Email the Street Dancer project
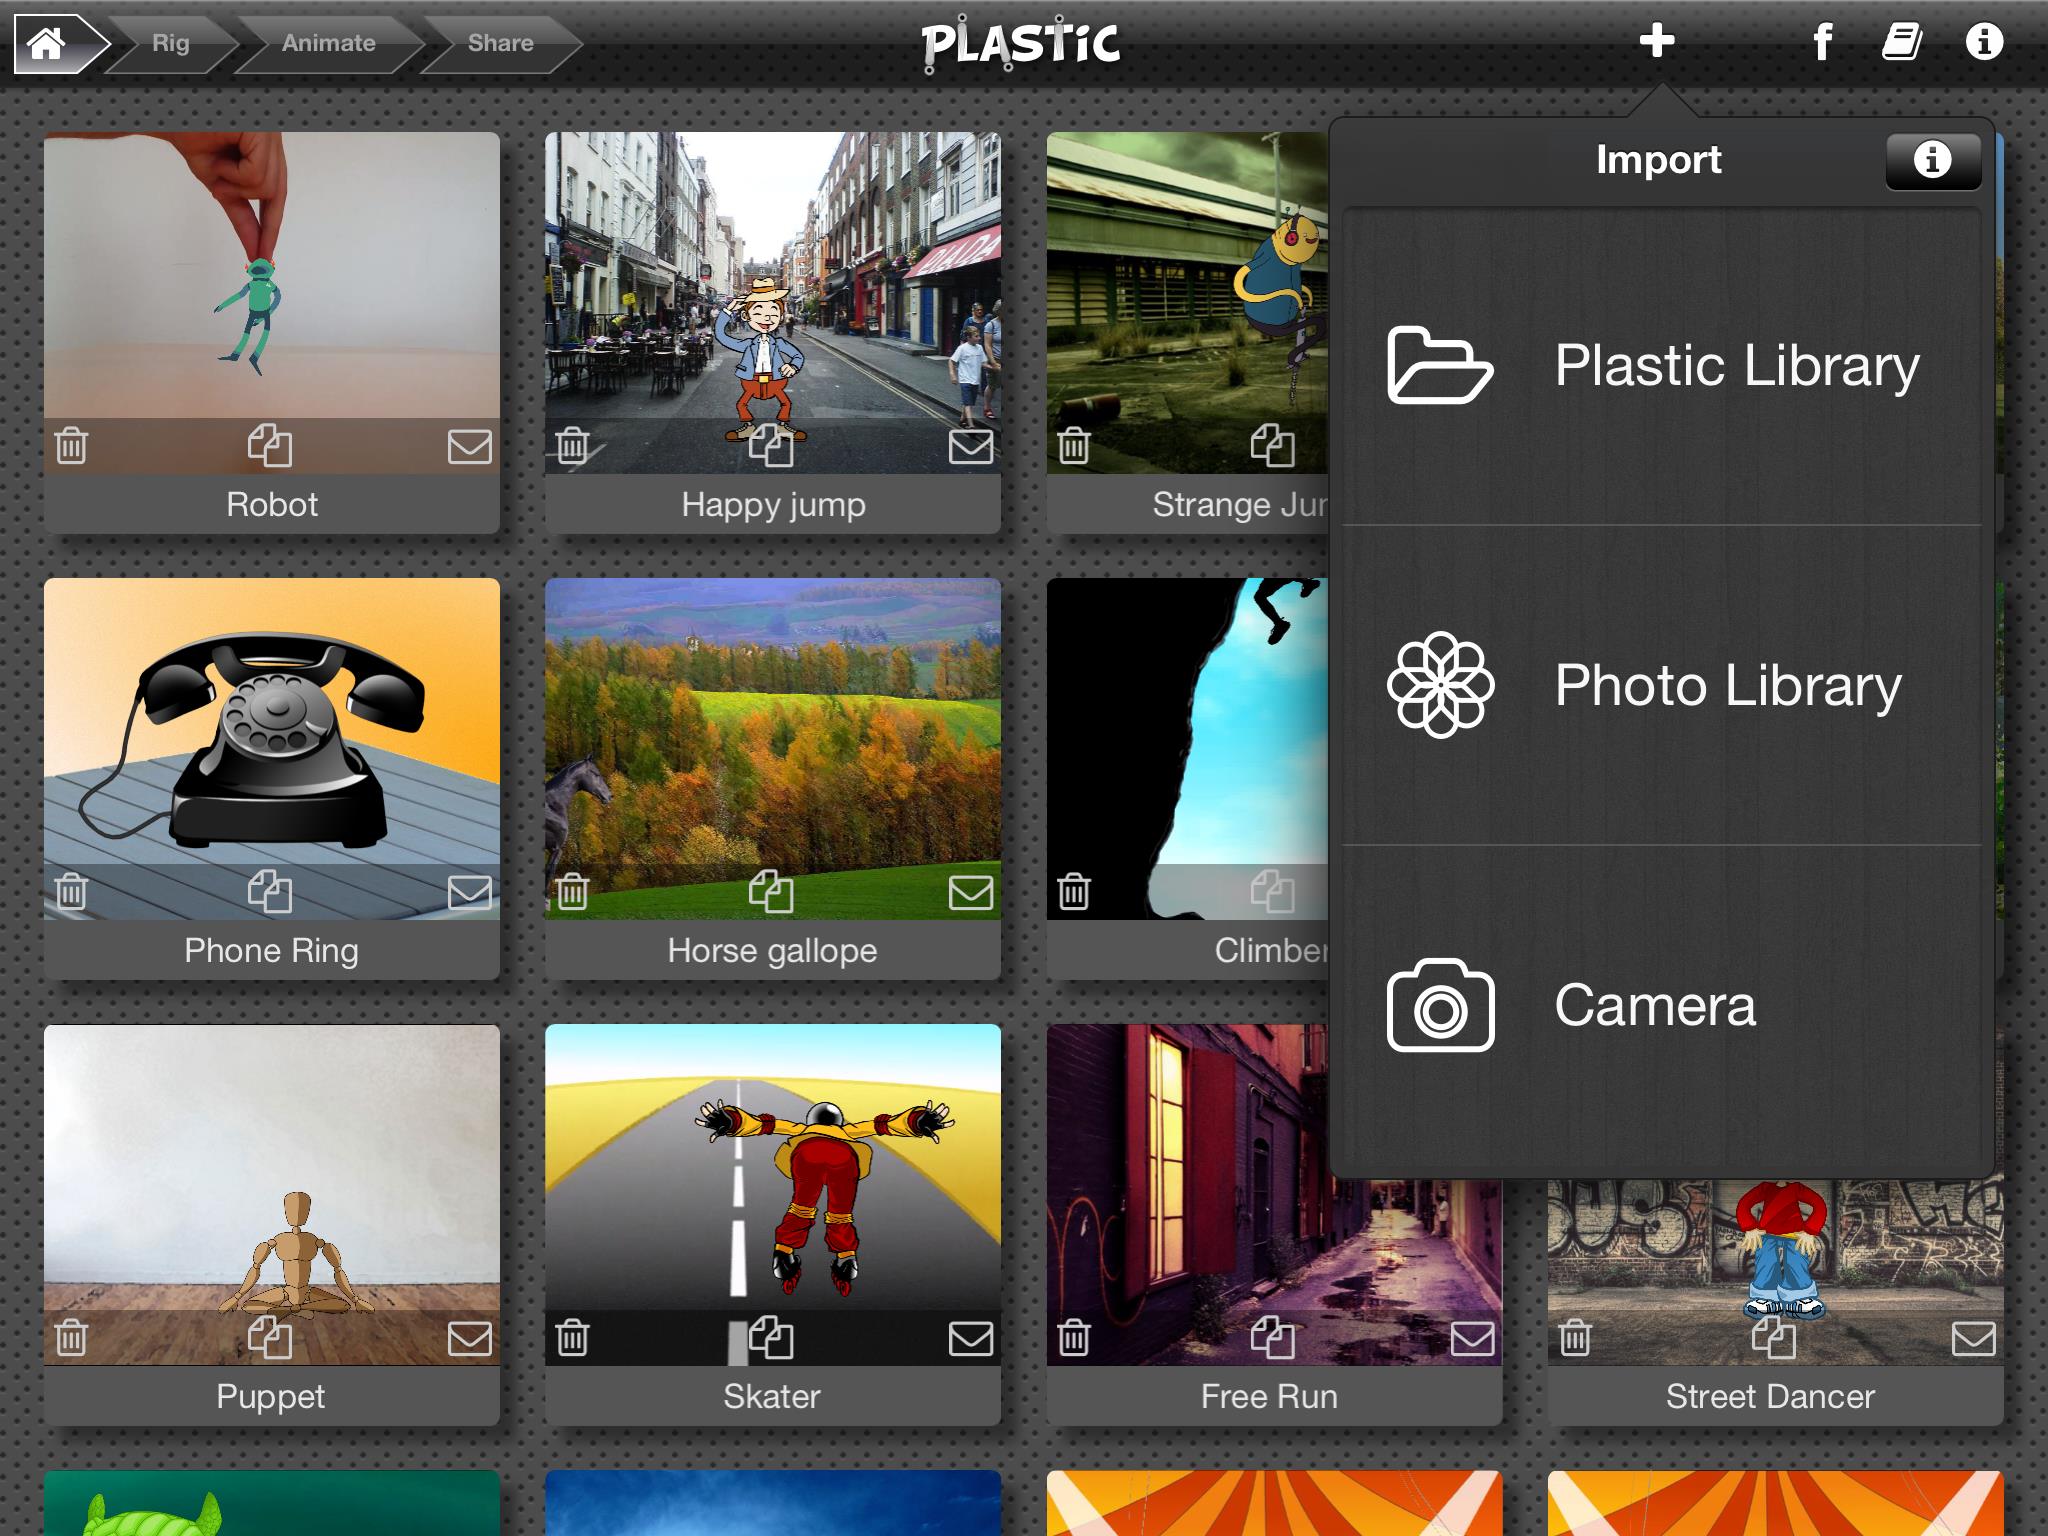Image resolution: width=2048 pixels, height=1536 pixels. click(1973, 1338)
